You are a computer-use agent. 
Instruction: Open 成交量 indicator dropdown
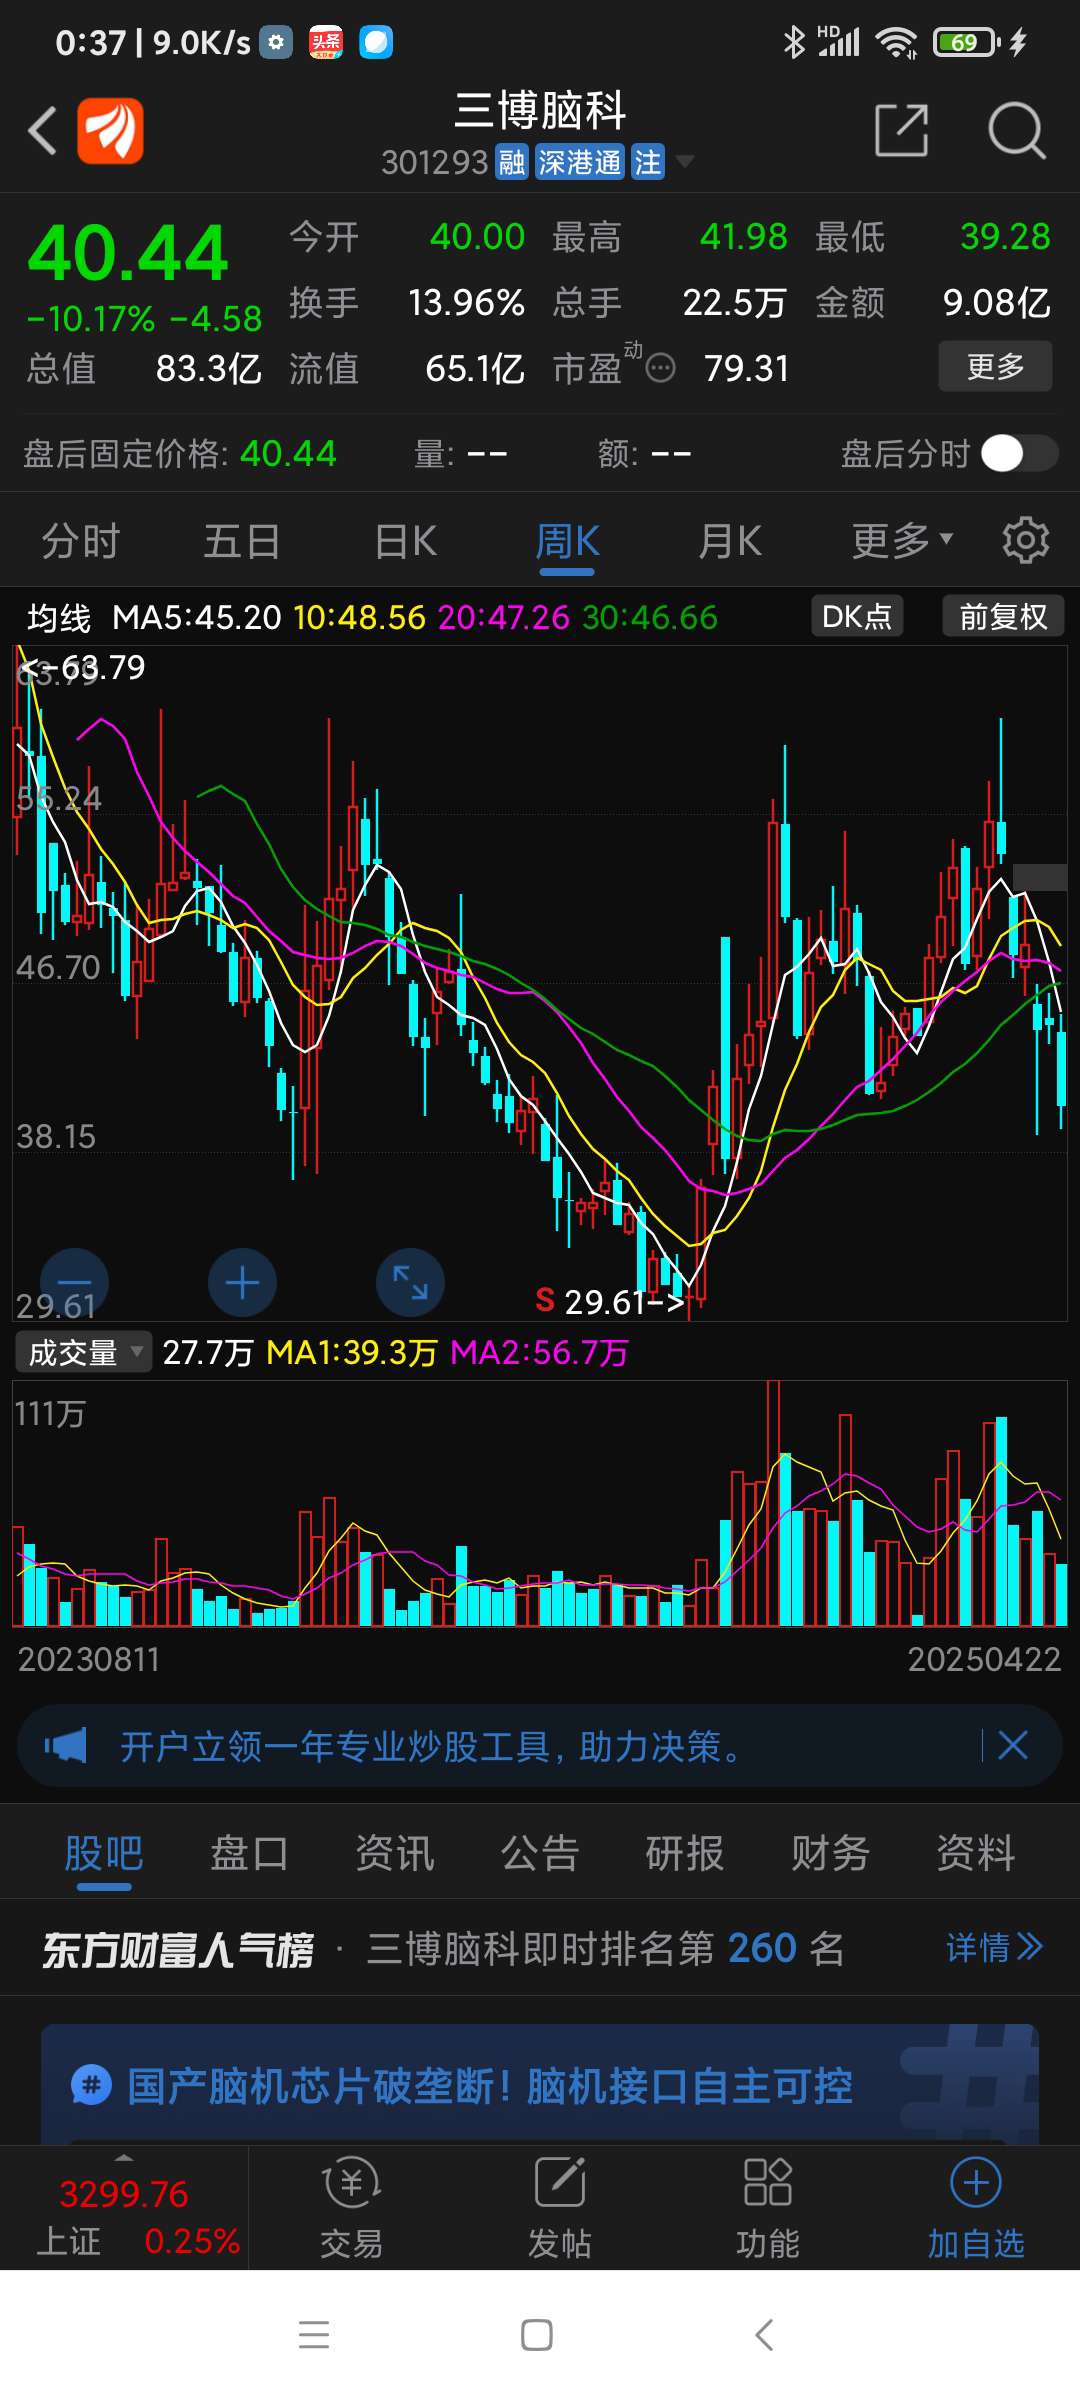pos(84,1352)
